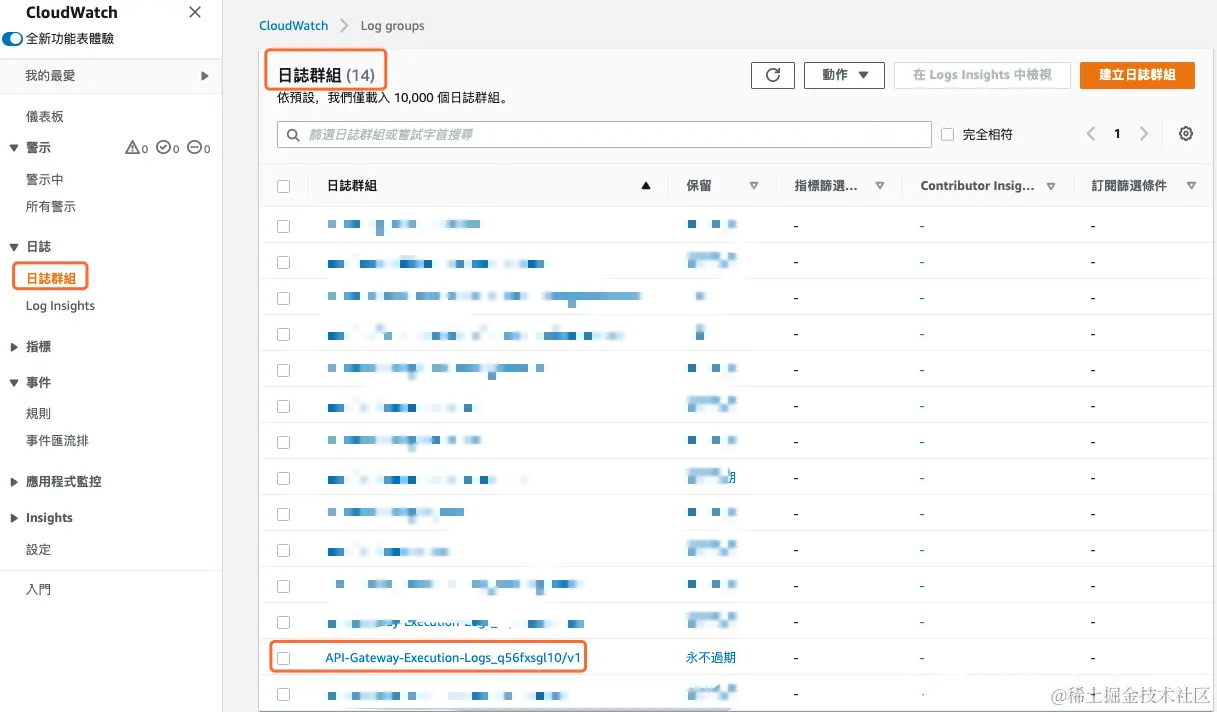
Task: Expand the 我的最愛 favorites arrow
Action: [x=204, y=76]
